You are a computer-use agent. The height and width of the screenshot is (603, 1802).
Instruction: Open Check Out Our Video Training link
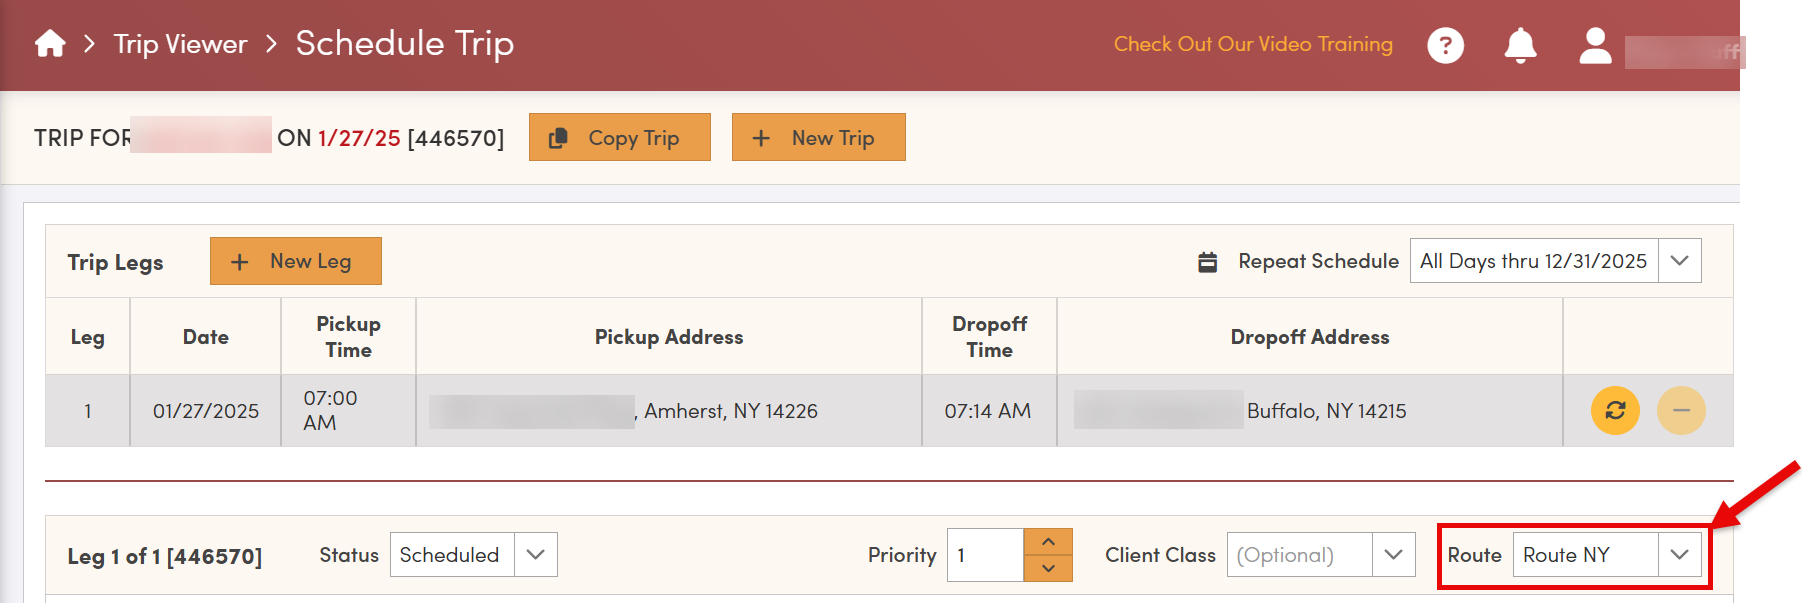coord(1253,44)
